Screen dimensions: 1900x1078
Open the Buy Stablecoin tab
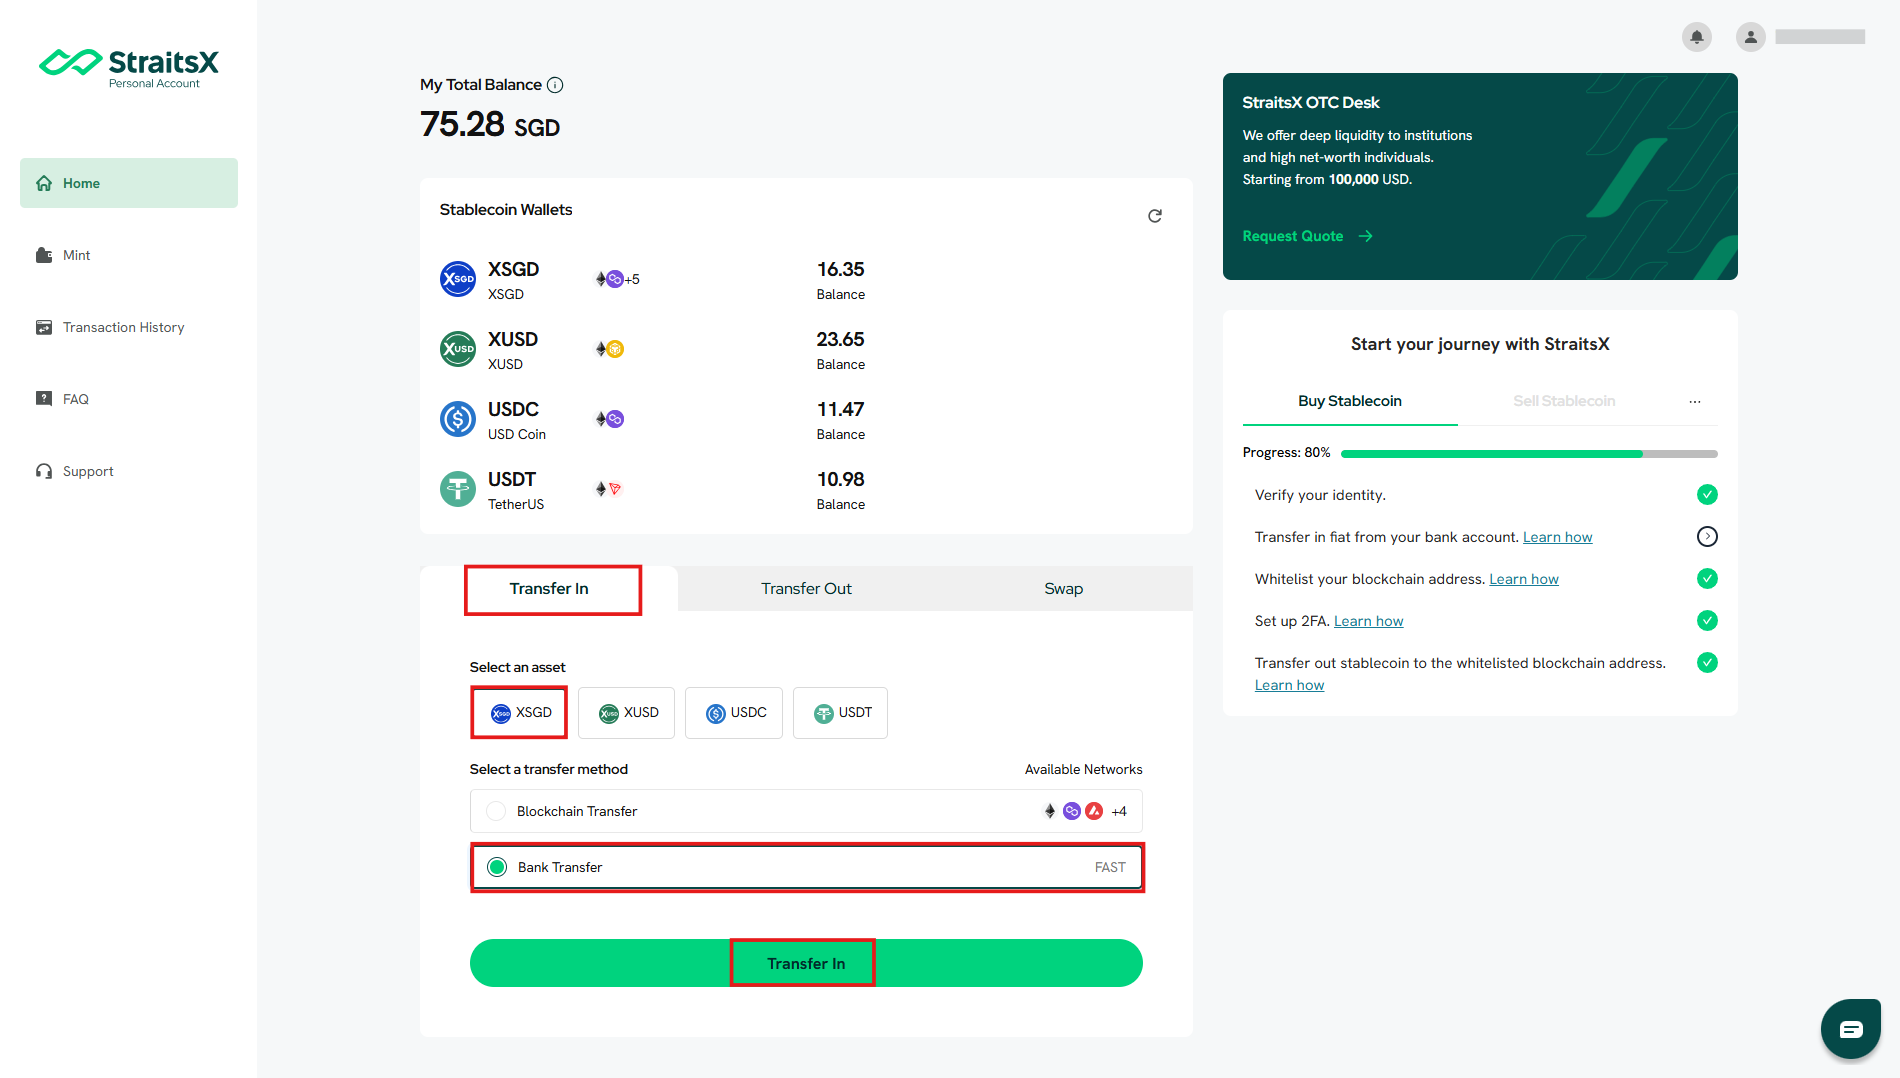1350,401
